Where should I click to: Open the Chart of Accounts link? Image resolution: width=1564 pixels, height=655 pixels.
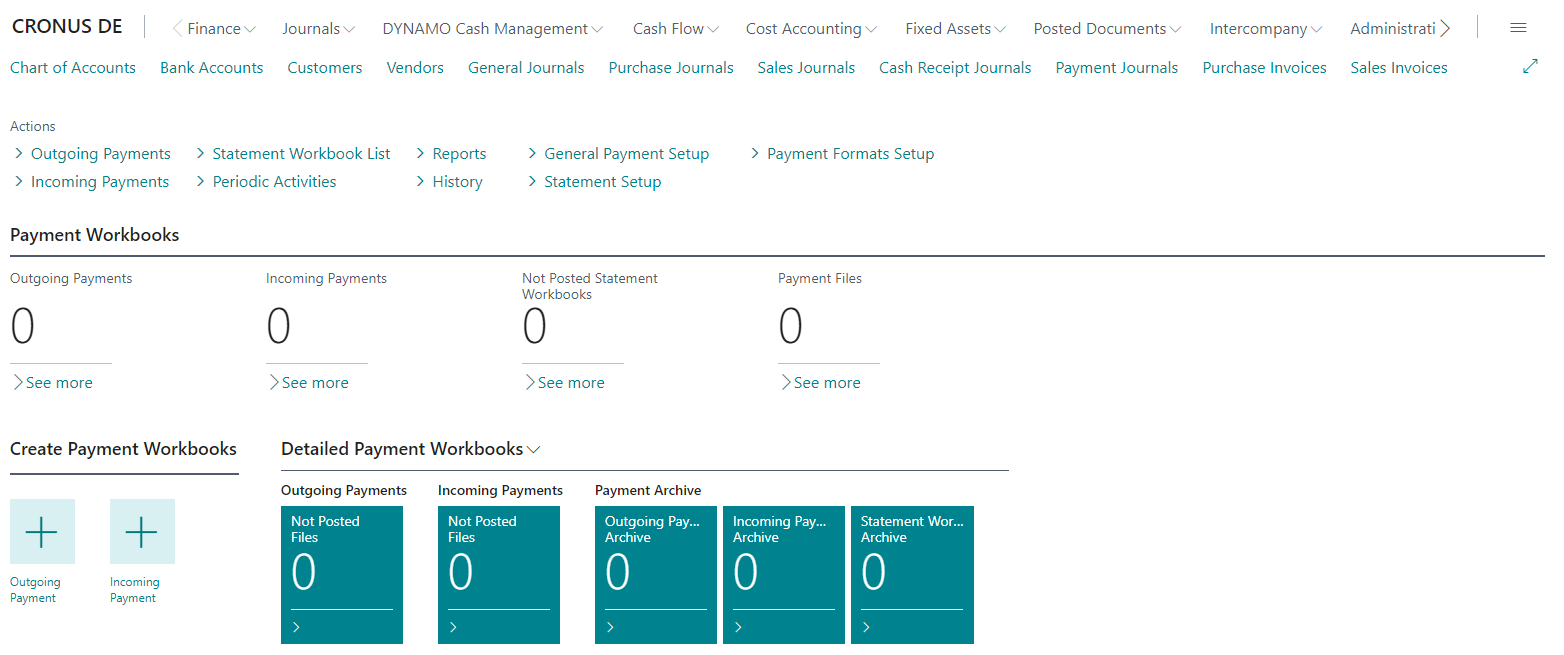click(73, 68)
